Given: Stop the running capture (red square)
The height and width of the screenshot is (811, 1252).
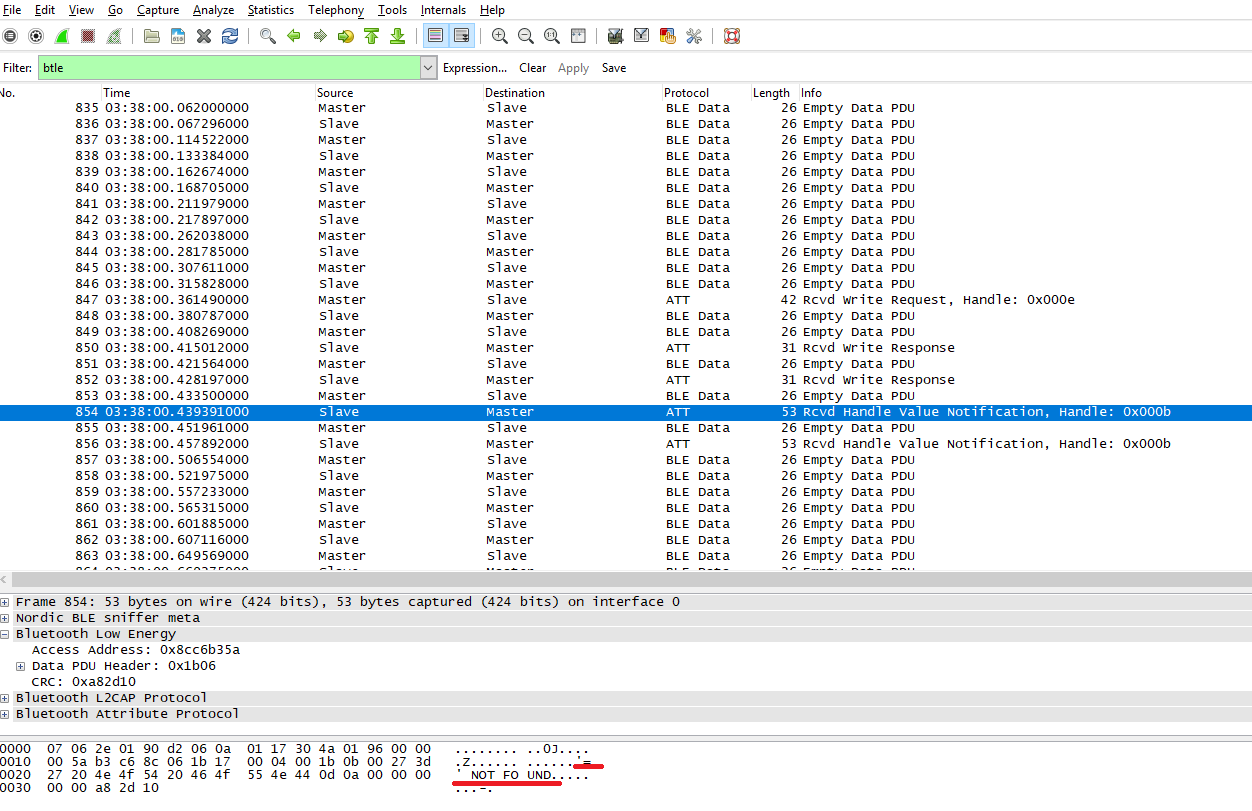Looking at the screenshot, I should 88,36.
